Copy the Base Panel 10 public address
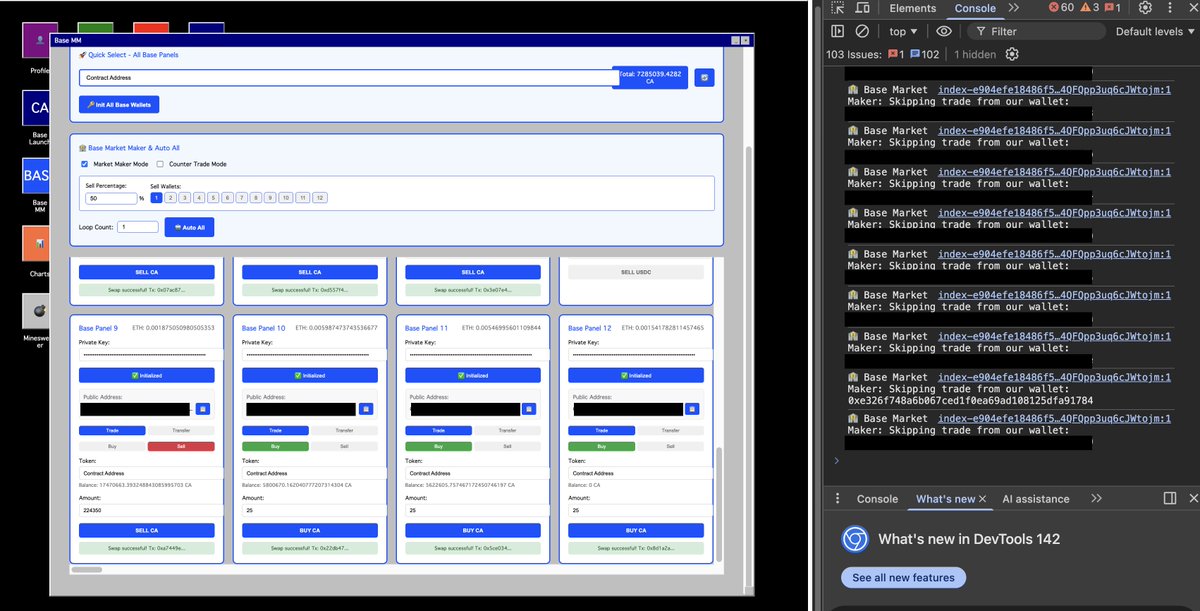Screen dimensions: 1200x611 pos(366,409)
